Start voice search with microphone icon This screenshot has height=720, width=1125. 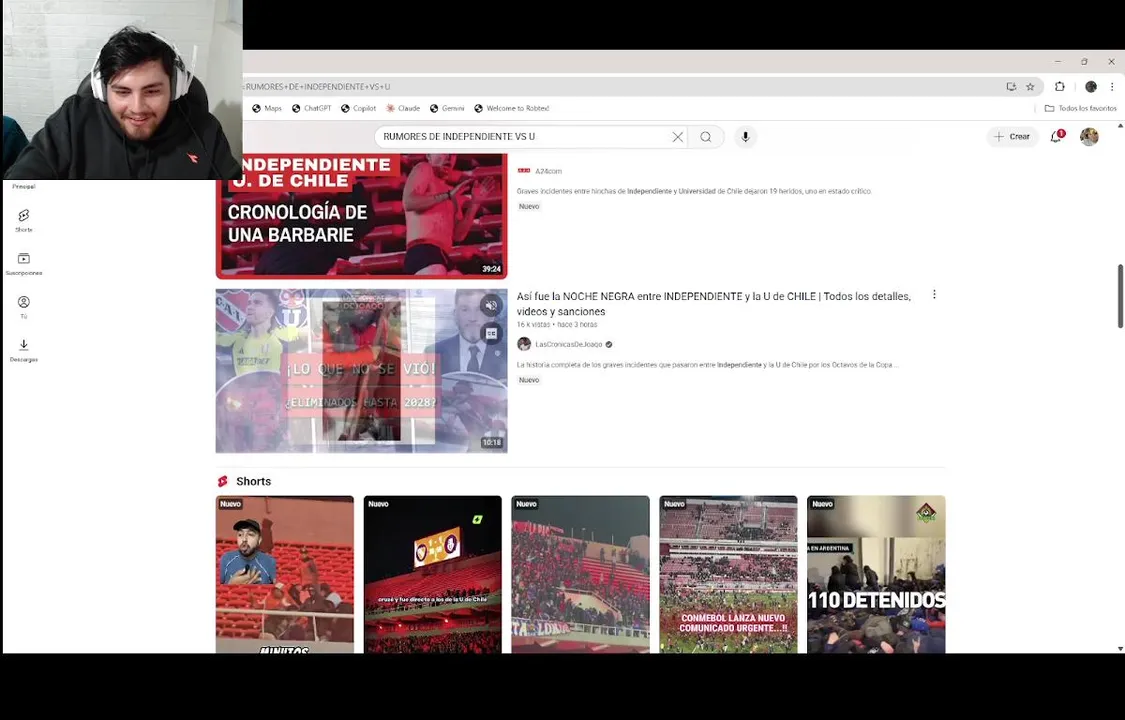pyautogui.click(x=745, y=136)
